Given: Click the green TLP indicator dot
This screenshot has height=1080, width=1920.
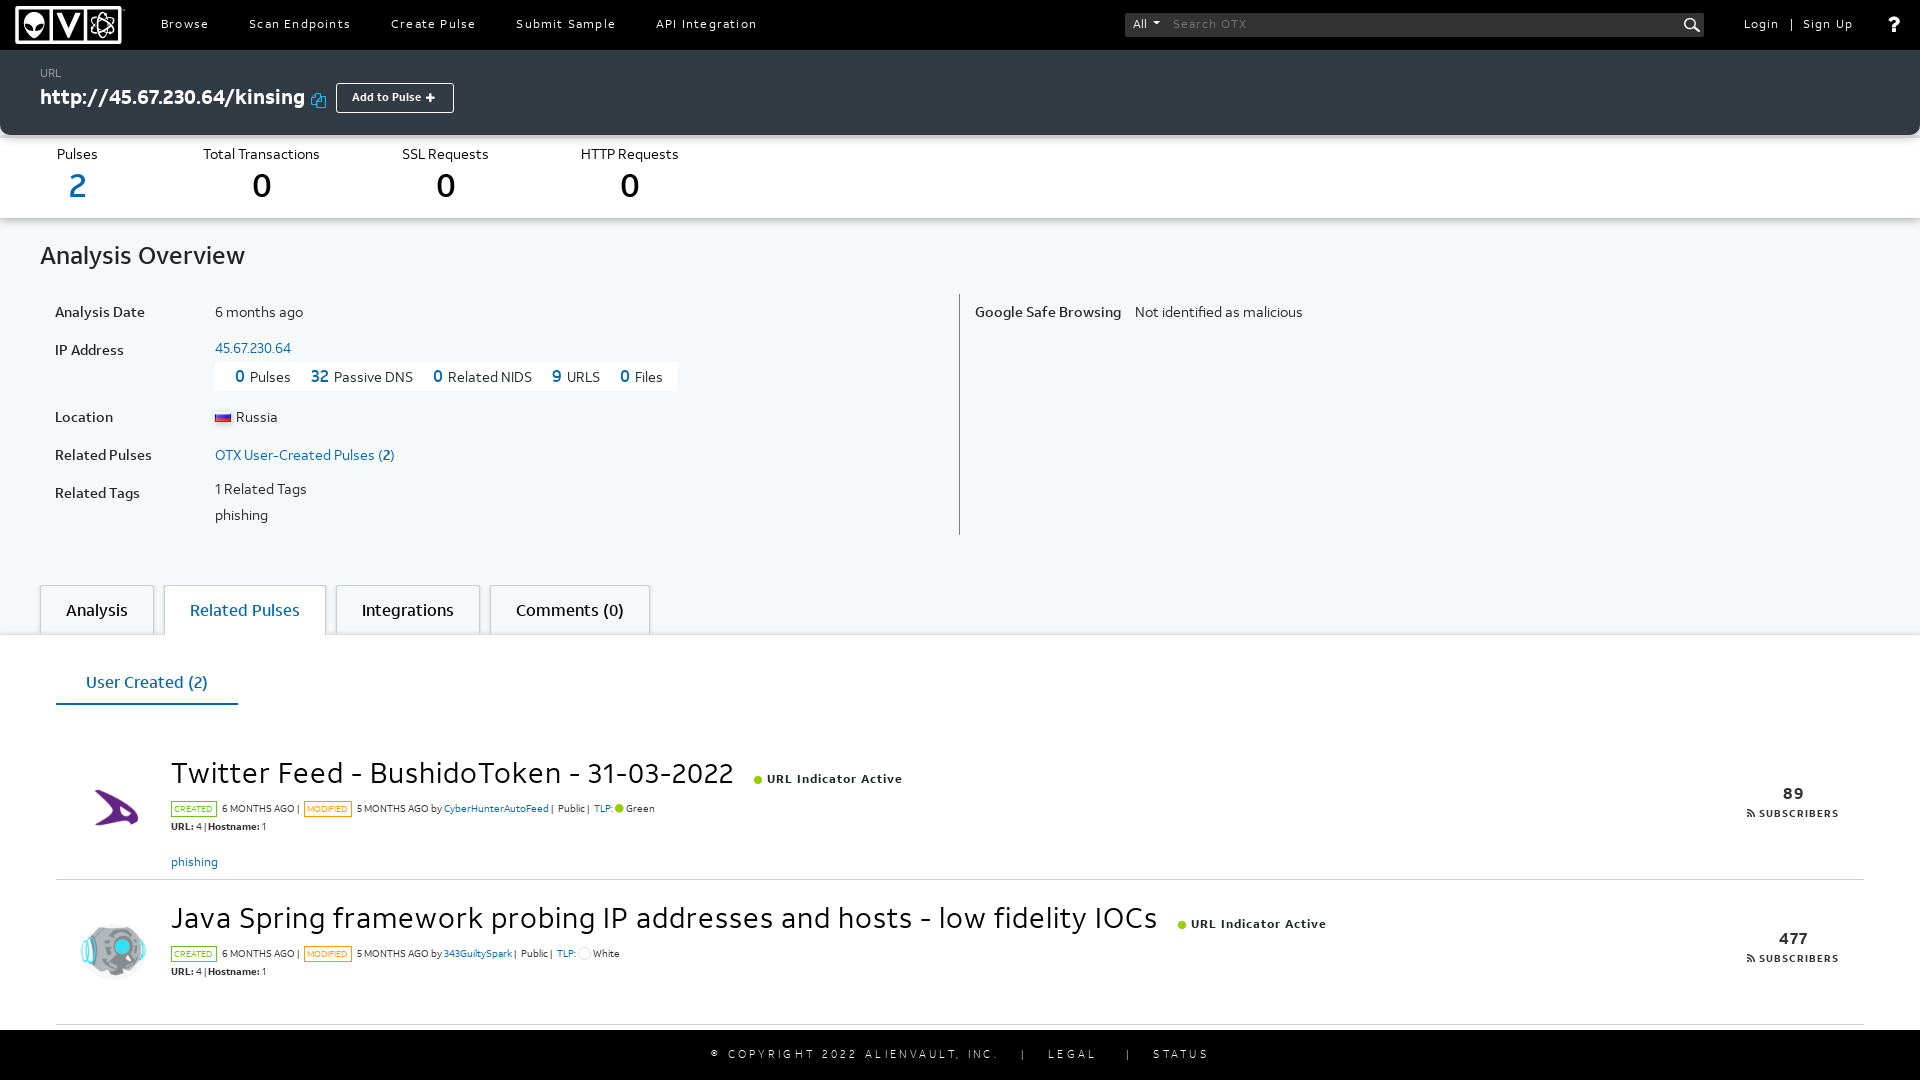Looking at the screenshot, I should click(x=619, y=809).
